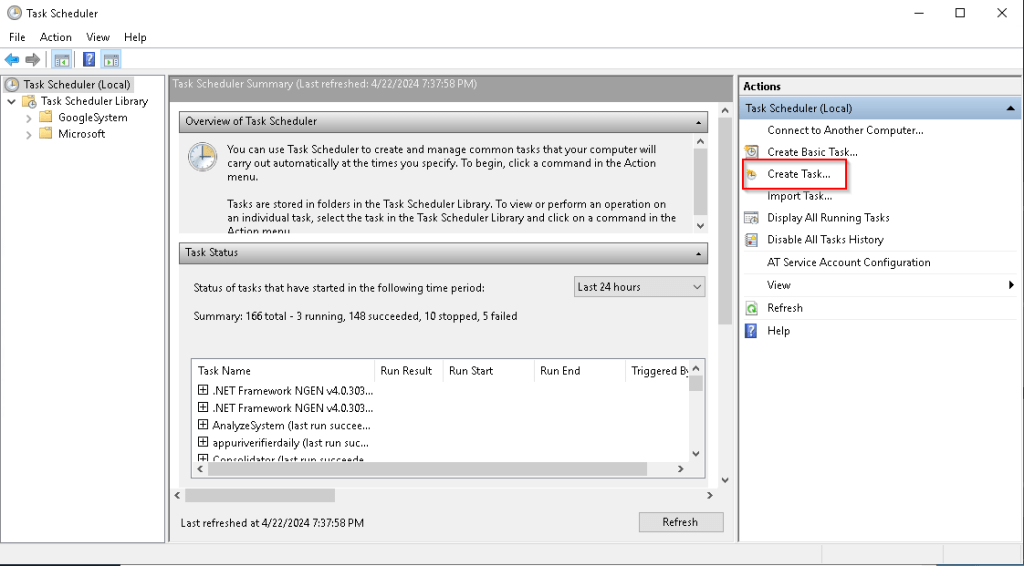Open the Last 24 hours time period dropdown
Image resolution: width=1024 pixels, height=566 pixels.
point(640,287)
